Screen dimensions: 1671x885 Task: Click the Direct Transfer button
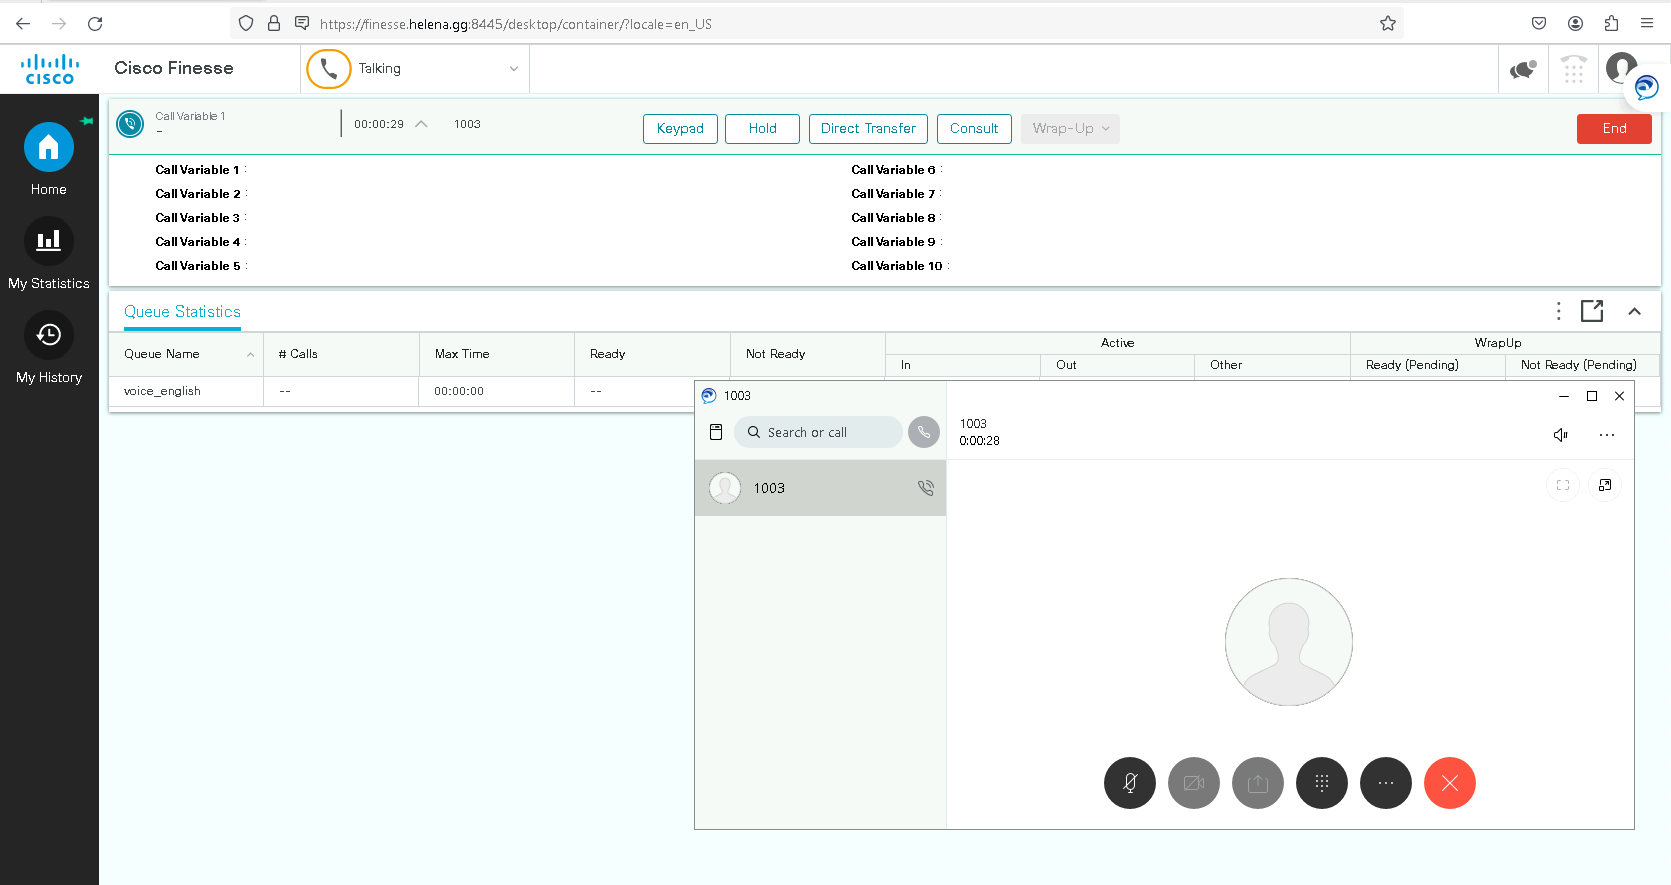coord(868,129)
